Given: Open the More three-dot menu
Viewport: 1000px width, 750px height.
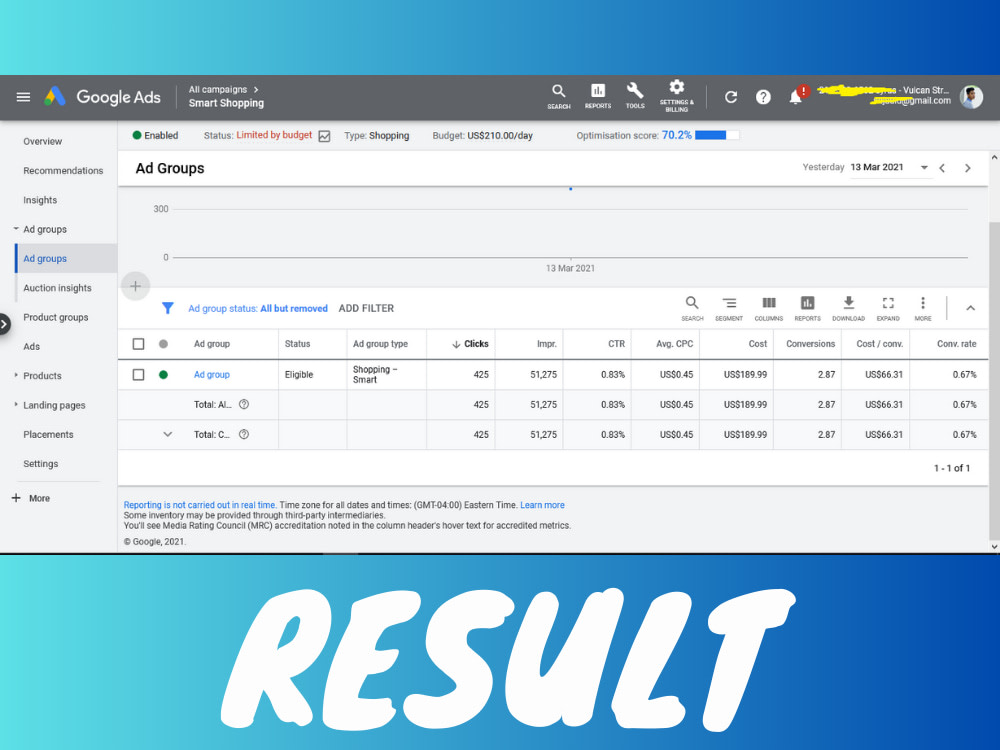Looking at the screenshot, I should (x=923, y=308).
